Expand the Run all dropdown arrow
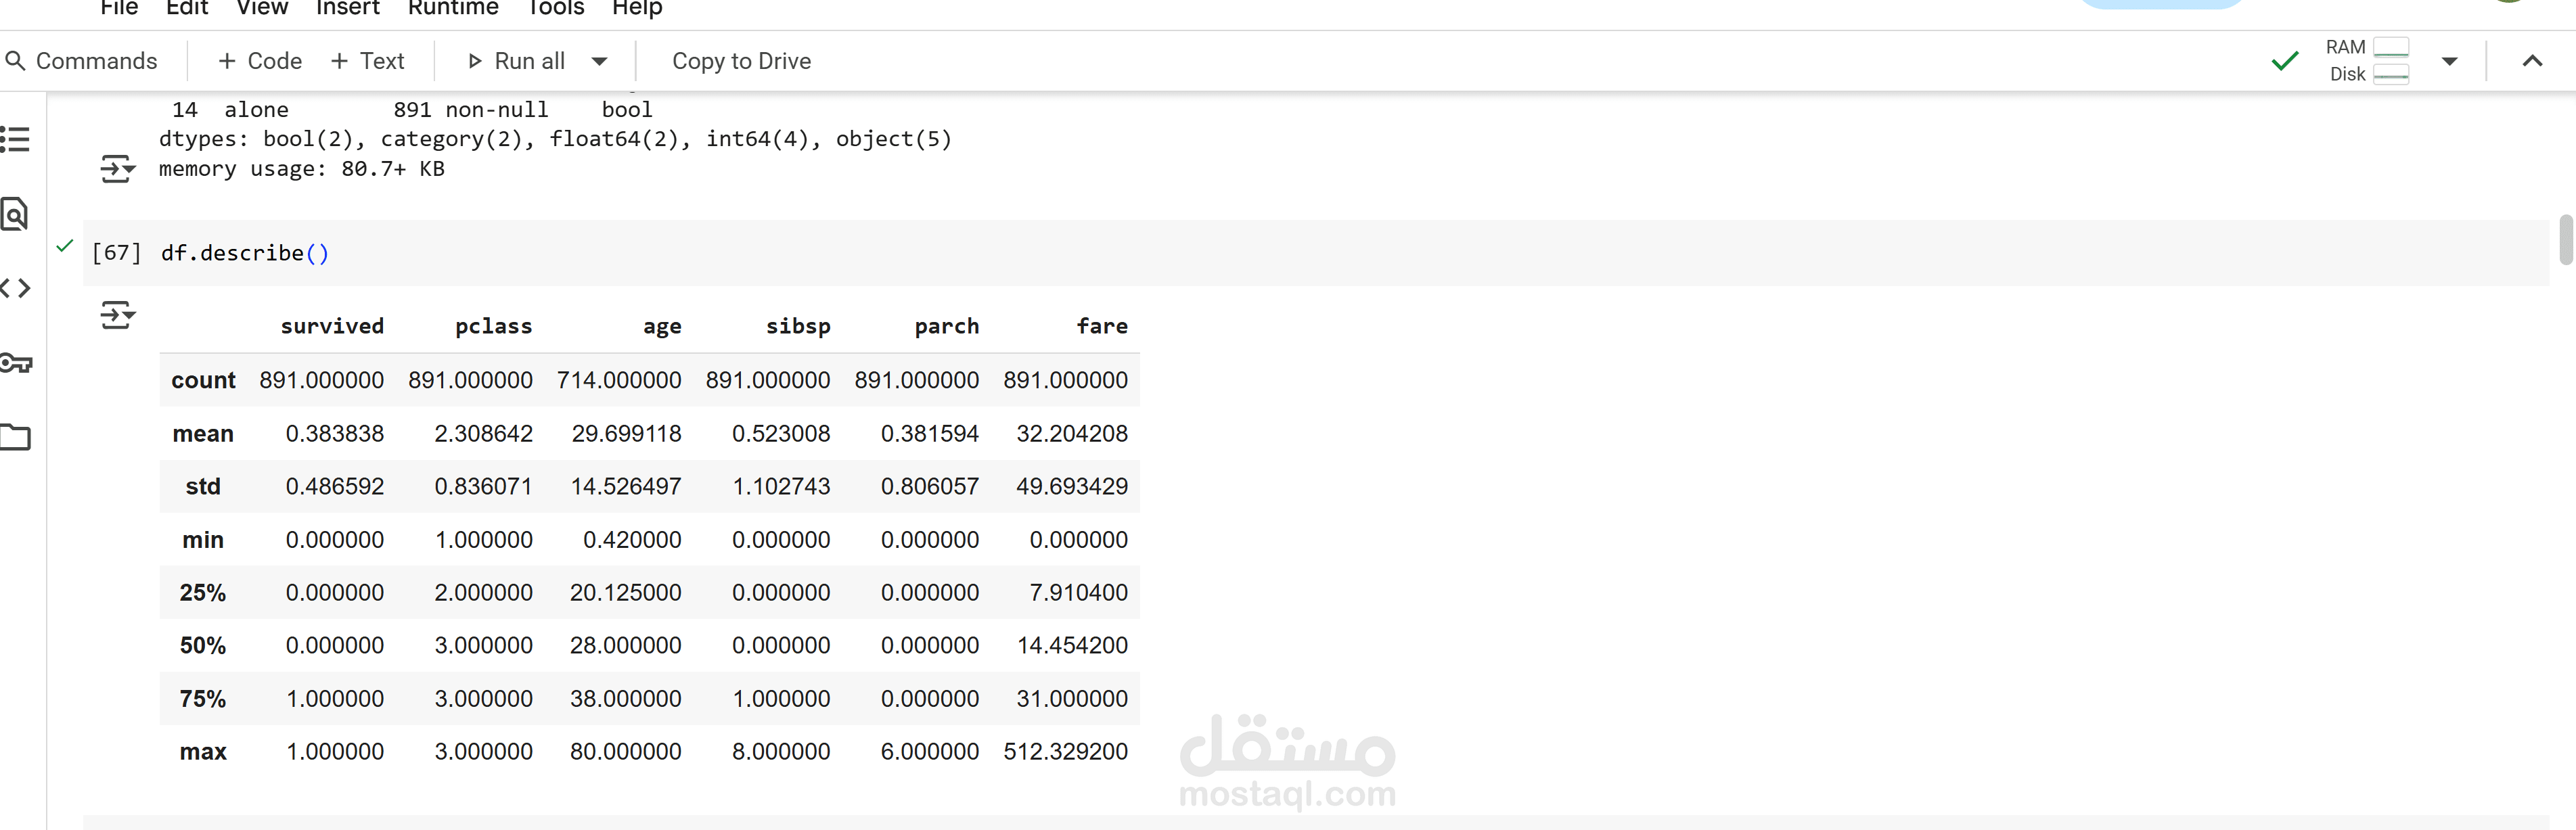 [x=599, y=61]
